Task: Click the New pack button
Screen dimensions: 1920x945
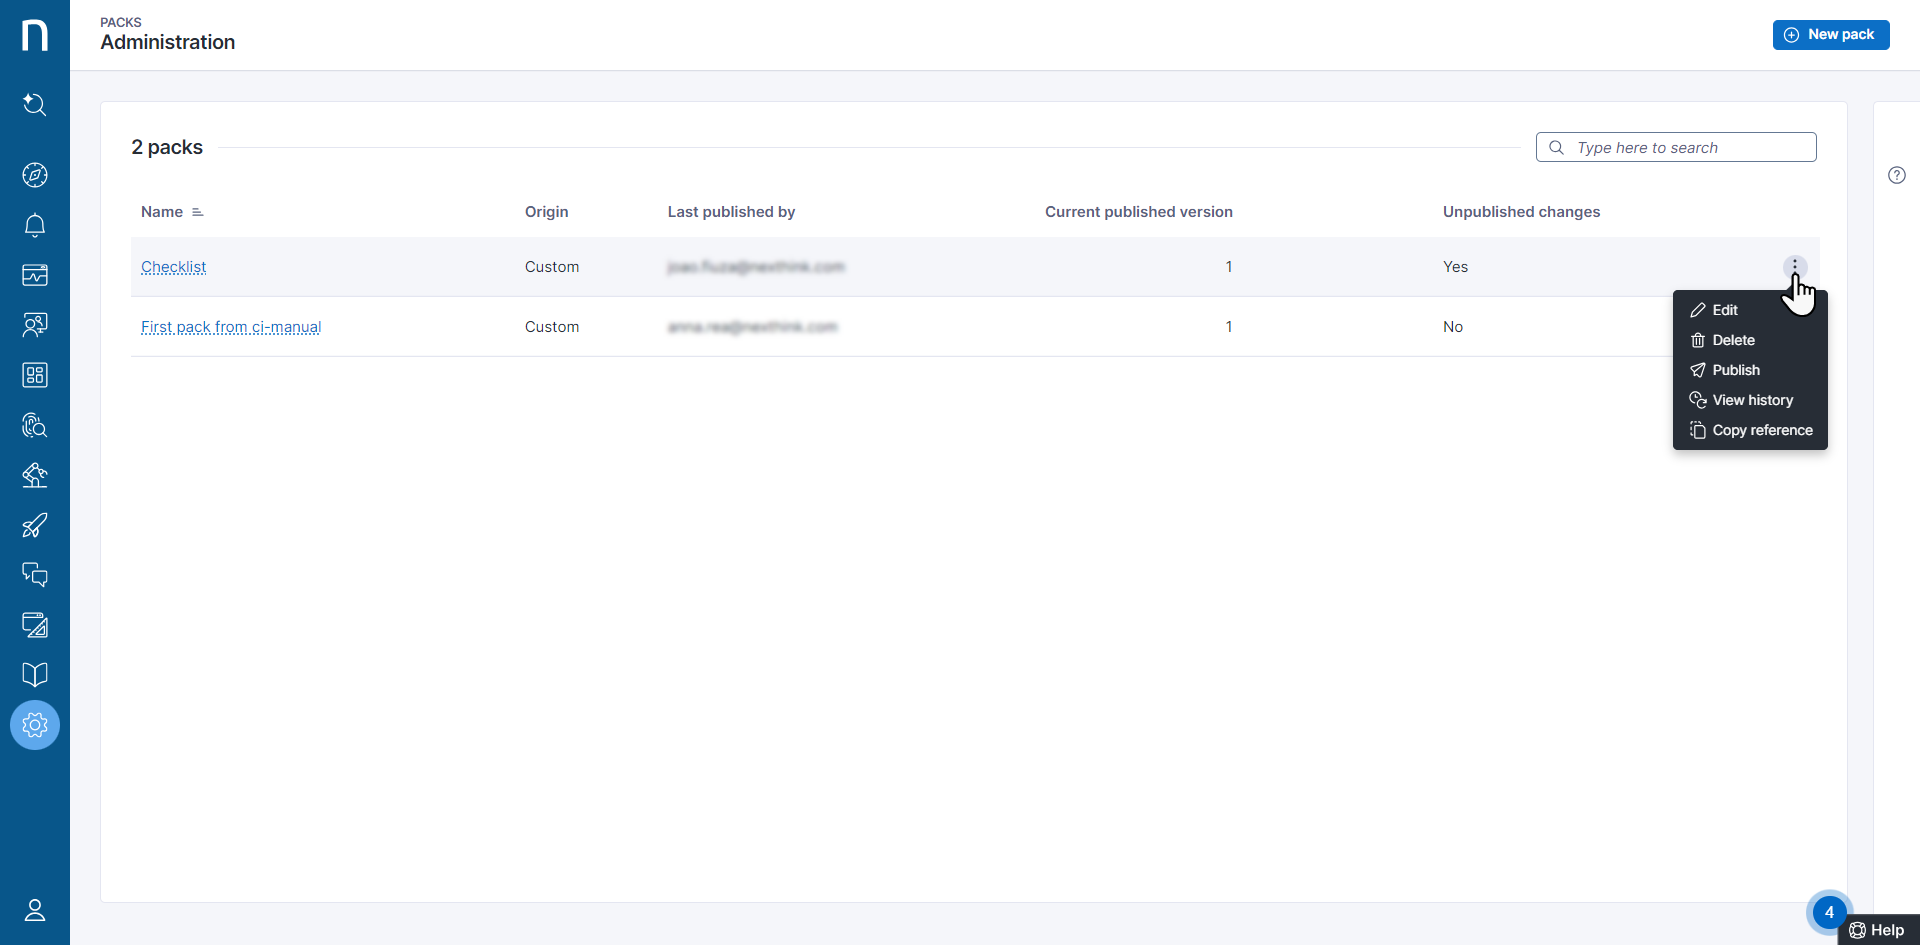Action: pyautogui.click(x=1830, y=34)
